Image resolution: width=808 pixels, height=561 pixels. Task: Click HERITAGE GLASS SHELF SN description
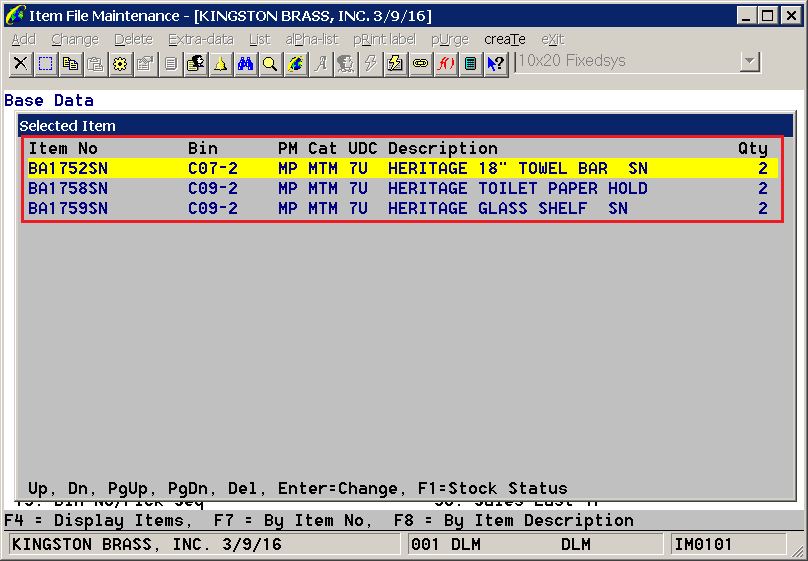click(508, 209)
